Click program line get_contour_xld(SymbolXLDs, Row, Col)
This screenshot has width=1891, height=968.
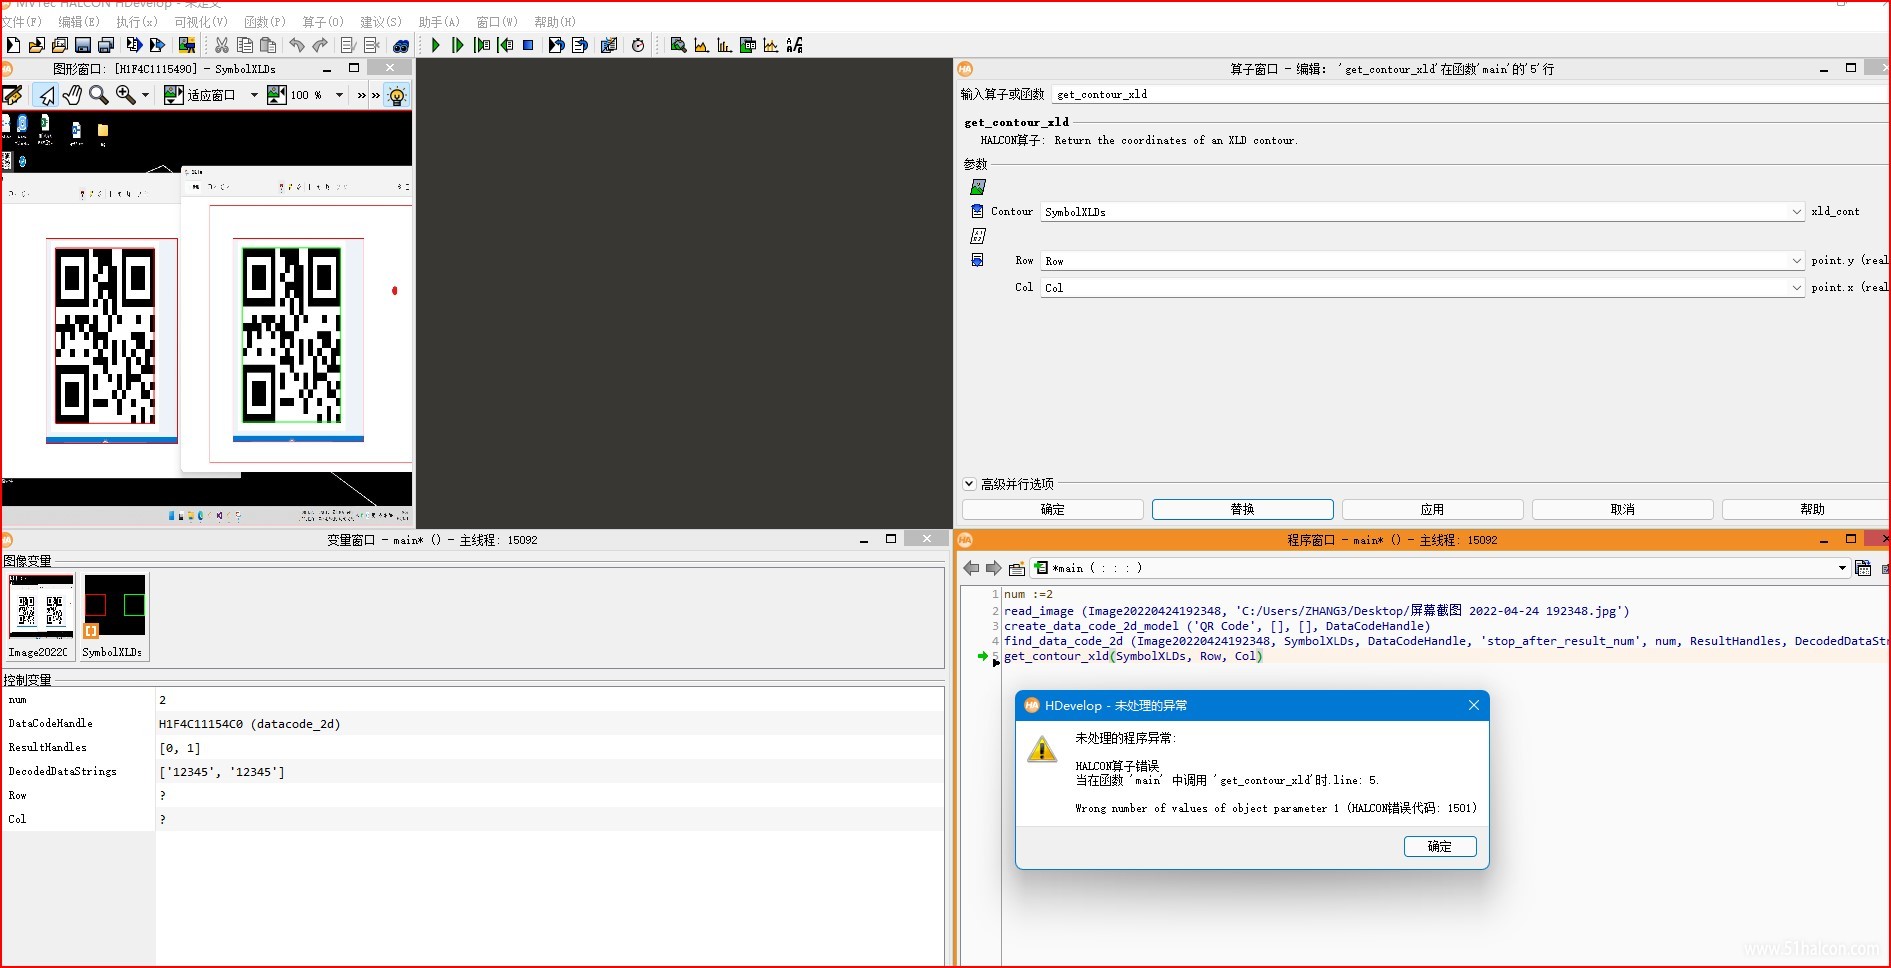point(1133,656)
